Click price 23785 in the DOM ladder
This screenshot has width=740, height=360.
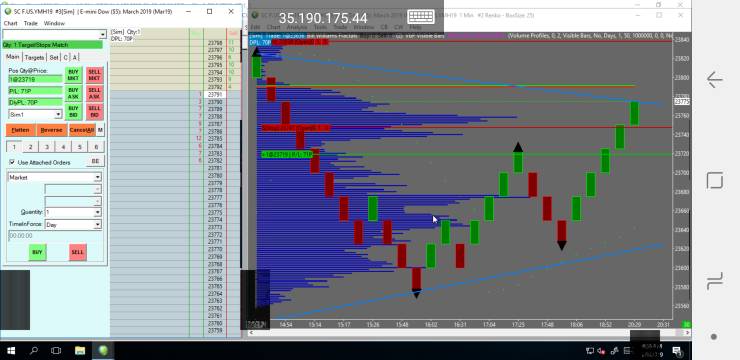point(215,139)
